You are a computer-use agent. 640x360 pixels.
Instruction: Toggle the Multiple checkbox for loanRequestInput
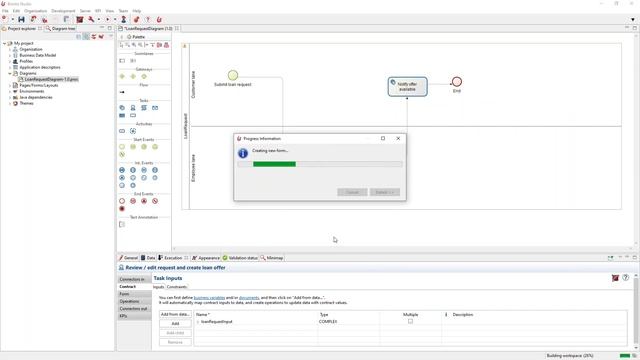(x=410, y=321)
